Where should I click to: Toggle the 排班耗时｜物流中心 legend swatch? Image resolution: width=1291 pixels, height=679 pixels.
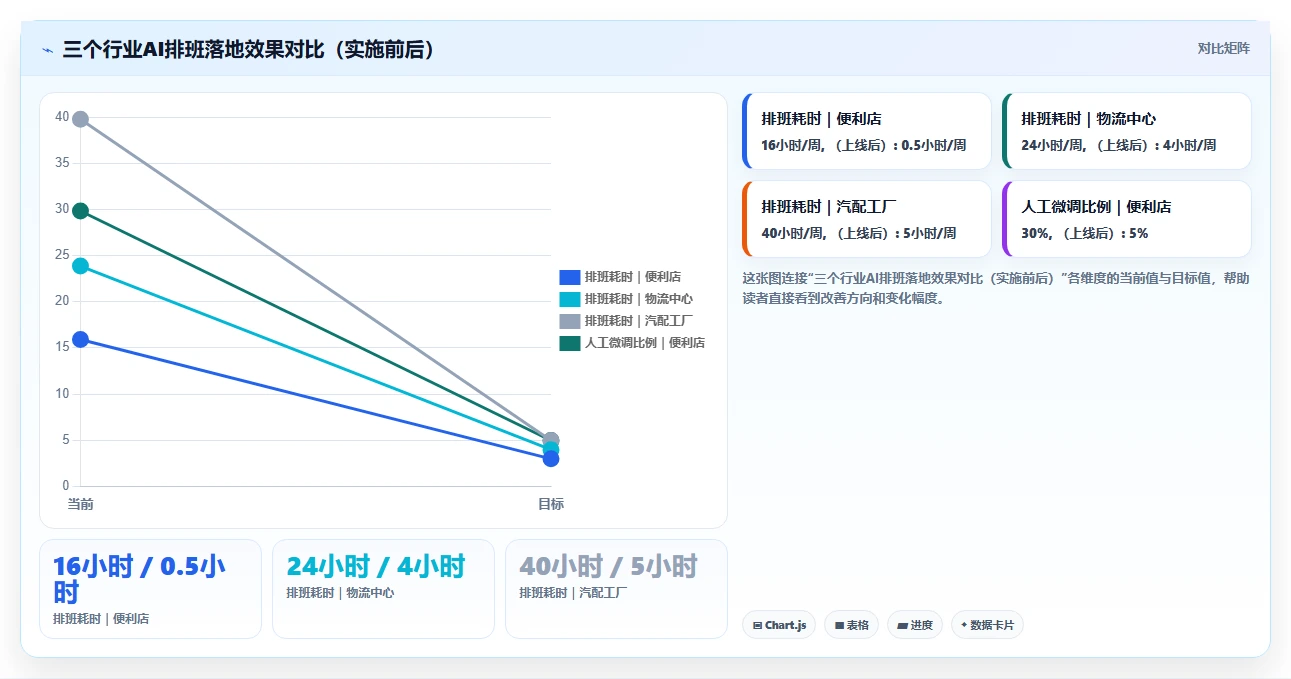click(x=569, y=299)
